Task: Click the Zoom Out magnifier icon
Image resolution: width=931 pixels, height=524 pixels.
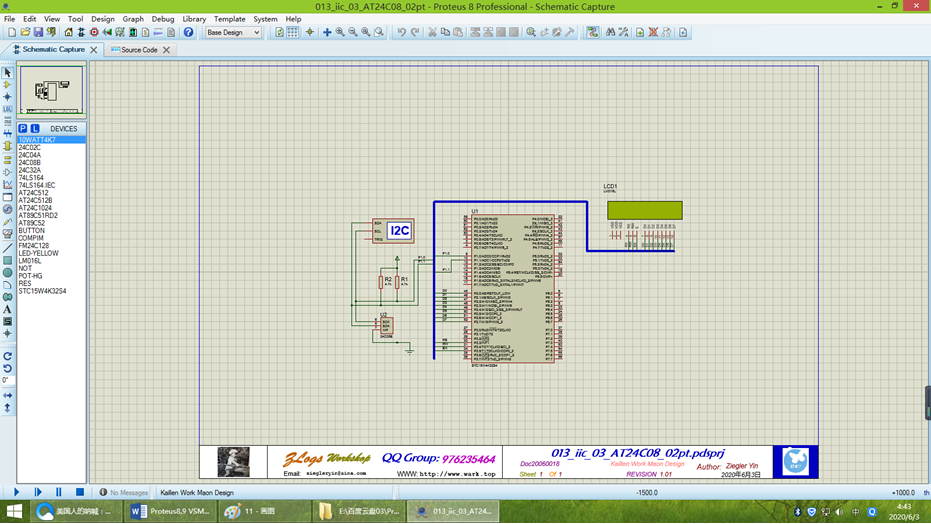Action: 353,32
